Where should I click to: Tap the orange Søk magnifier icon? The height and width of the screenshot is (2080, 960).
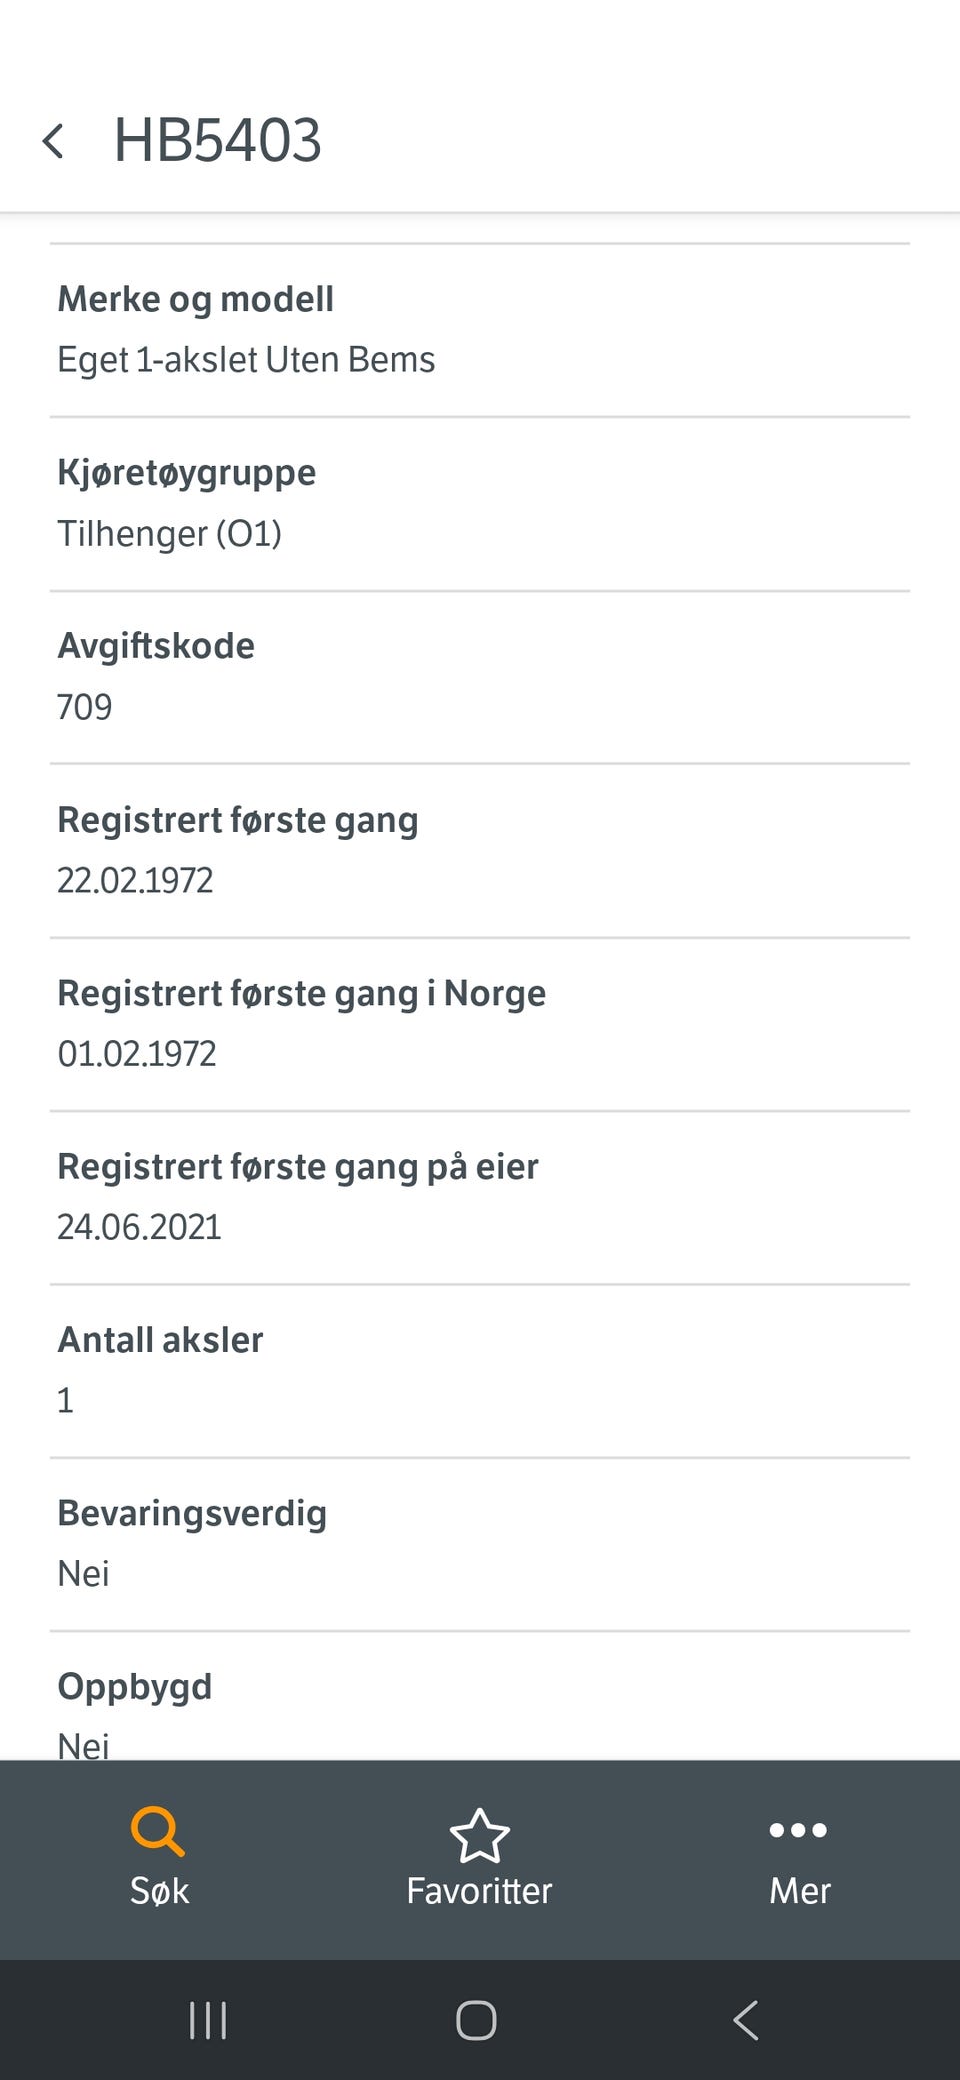(x=158, y=1831)
